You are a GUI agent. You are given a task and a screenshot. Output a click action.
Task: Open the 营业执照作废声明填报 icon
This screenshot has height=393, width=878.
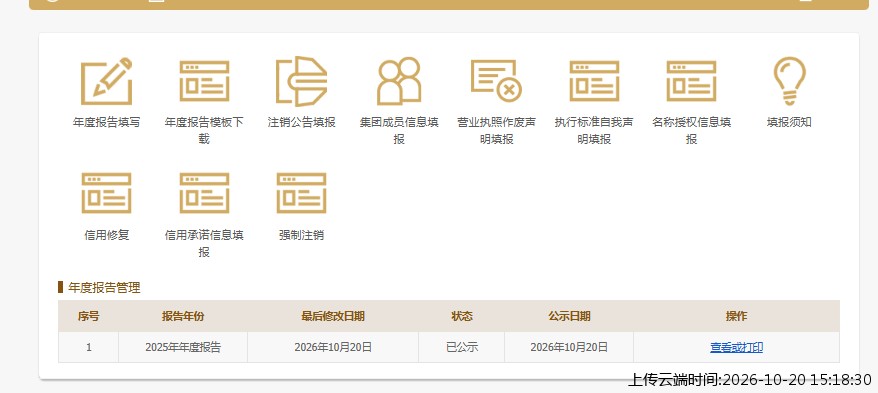point(496,81)
